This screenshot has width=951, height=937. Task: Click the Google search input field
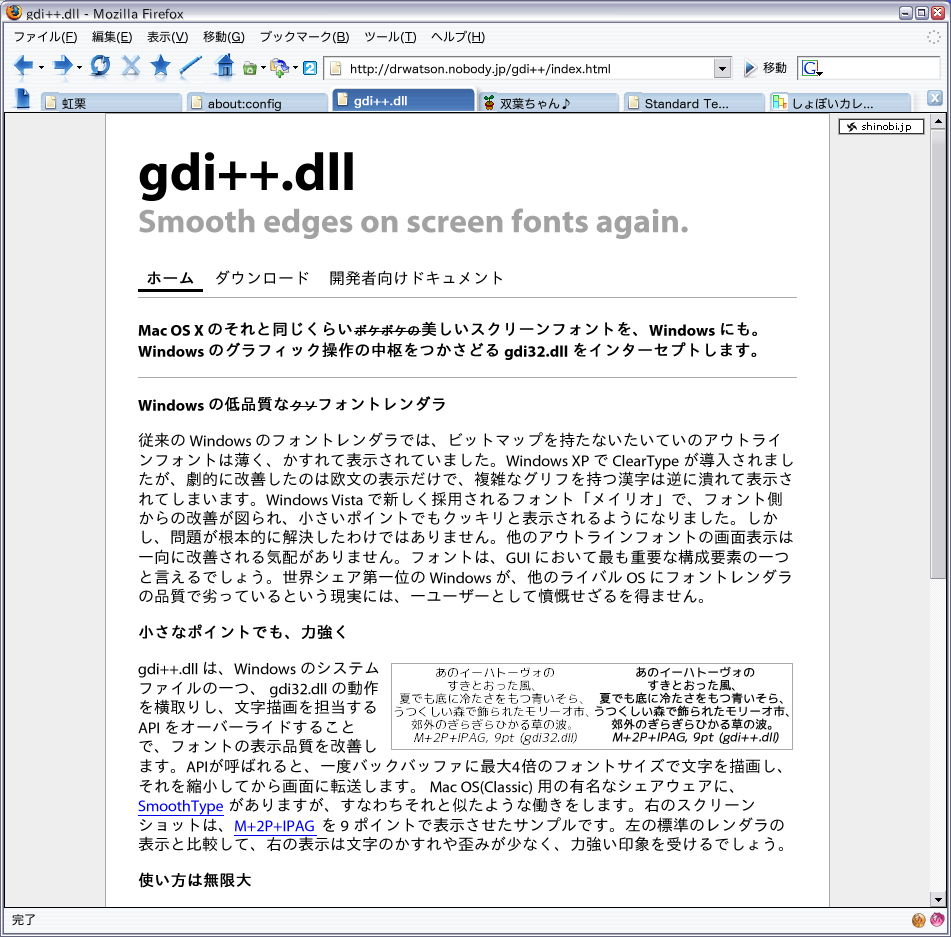(x=881, y=69)
